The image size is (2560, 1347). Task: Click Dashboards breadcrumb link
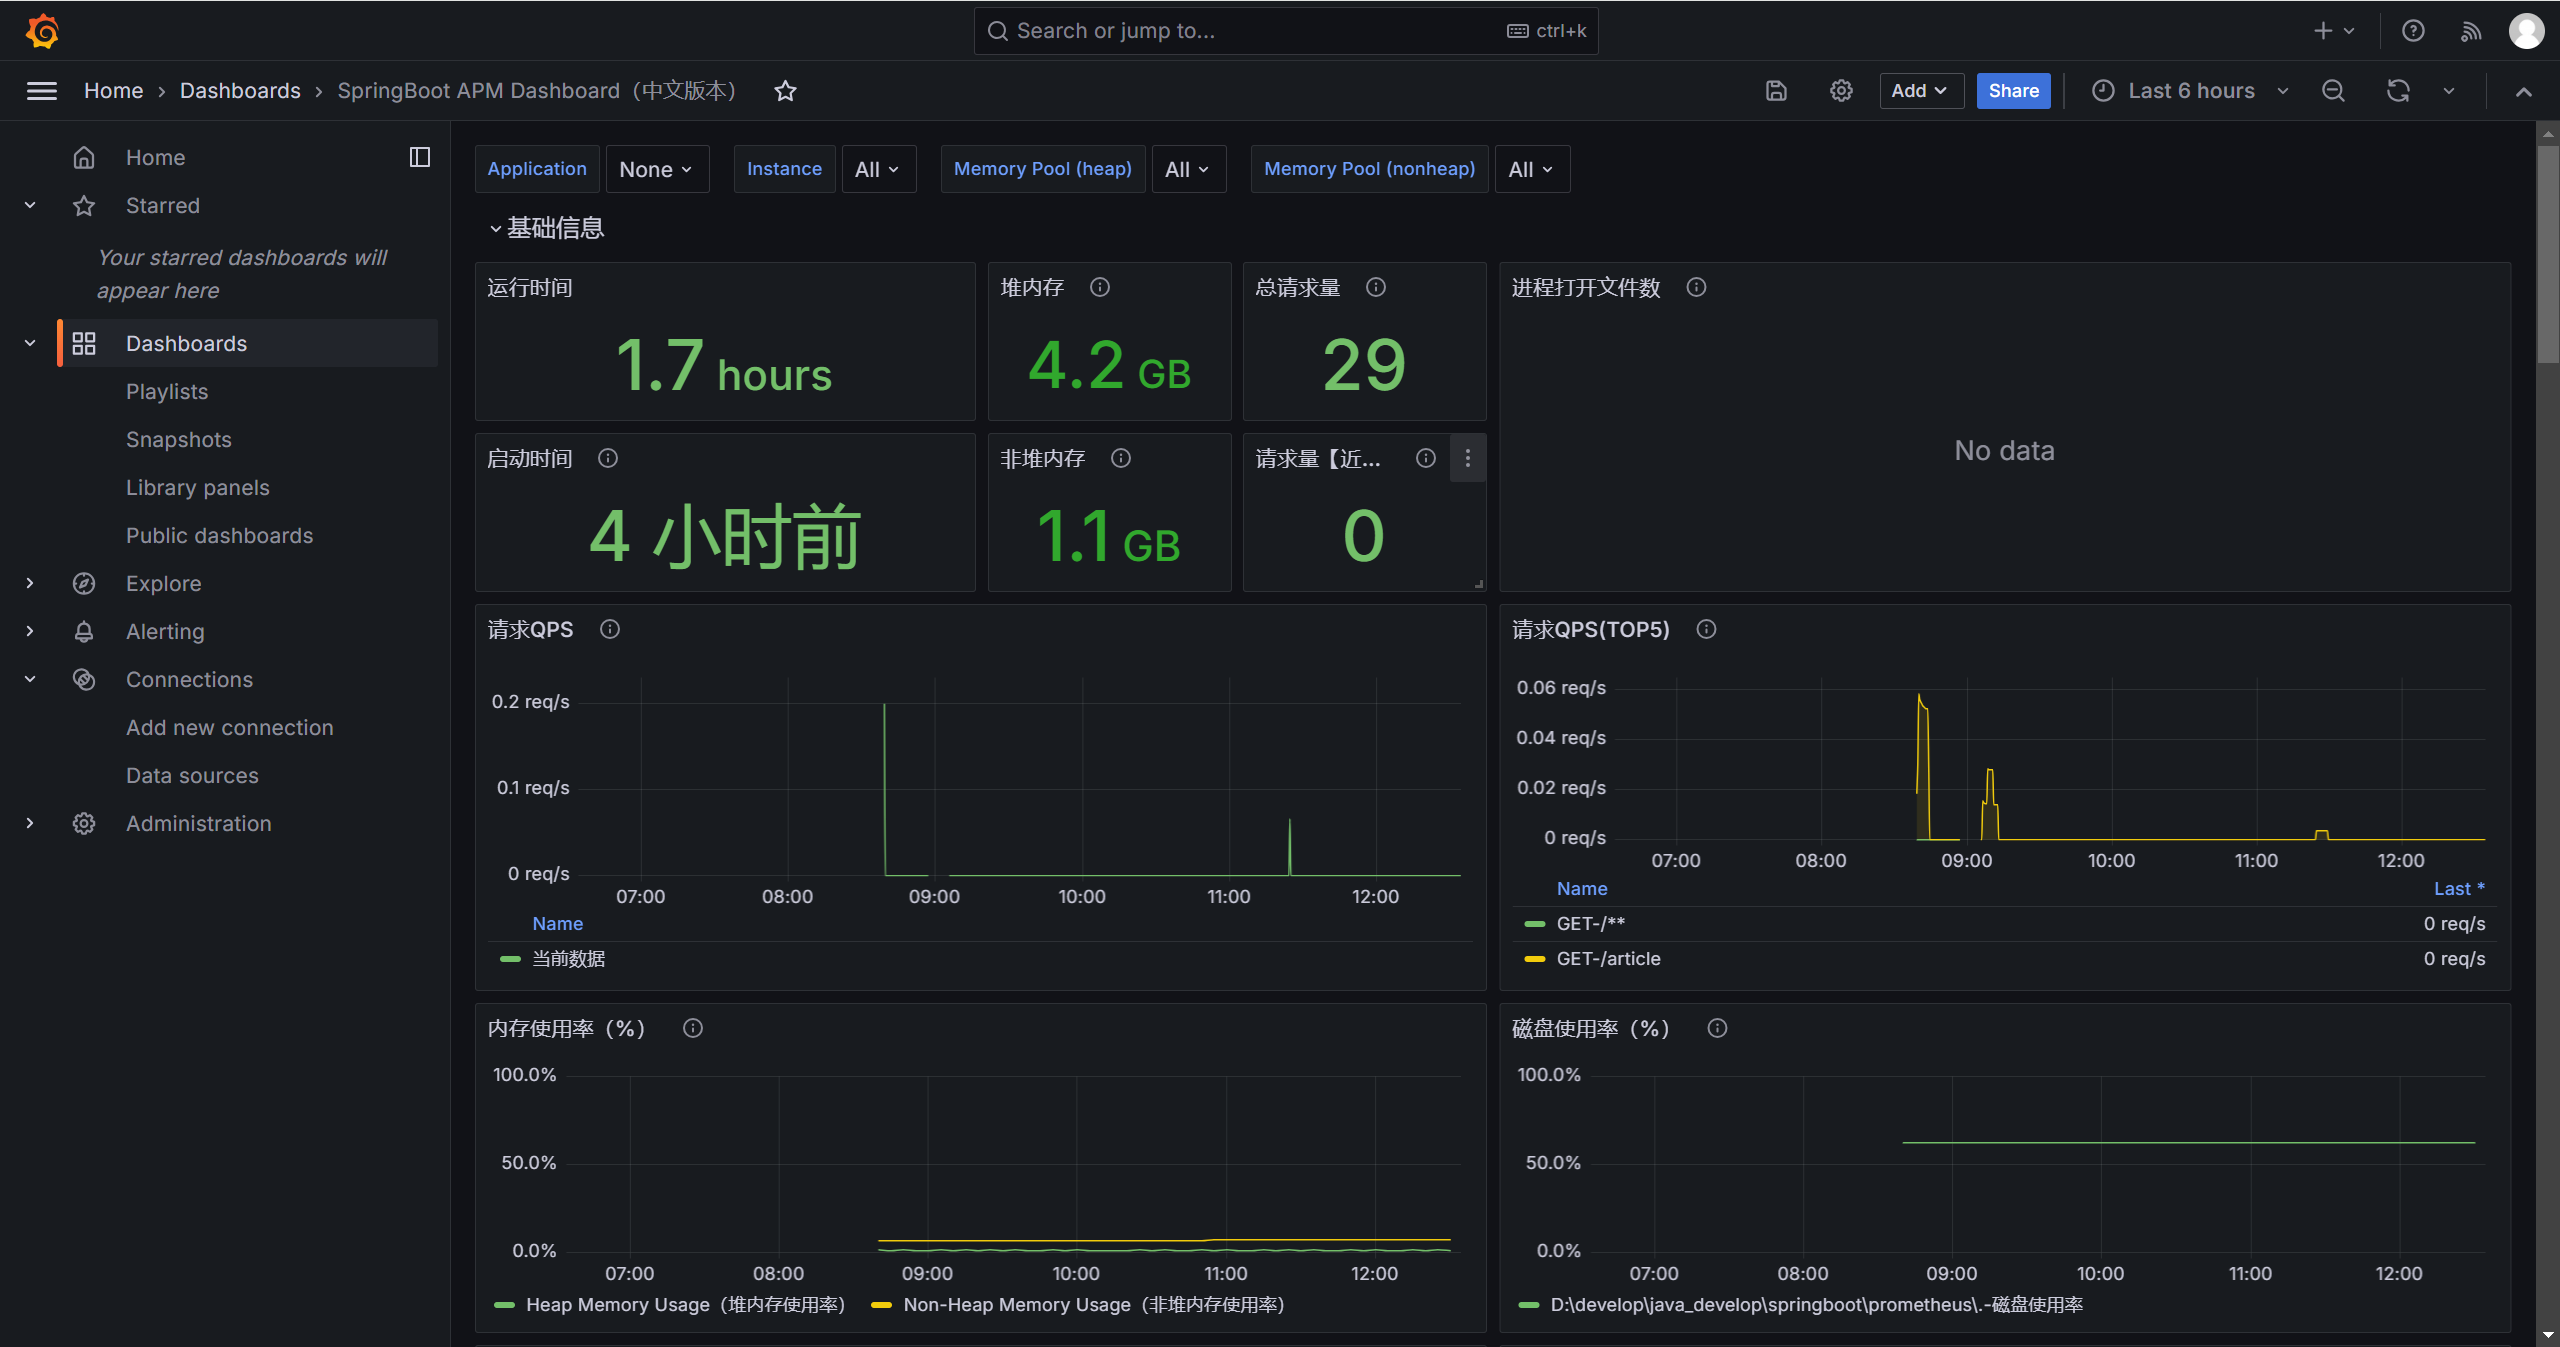[x=240, y=91]
